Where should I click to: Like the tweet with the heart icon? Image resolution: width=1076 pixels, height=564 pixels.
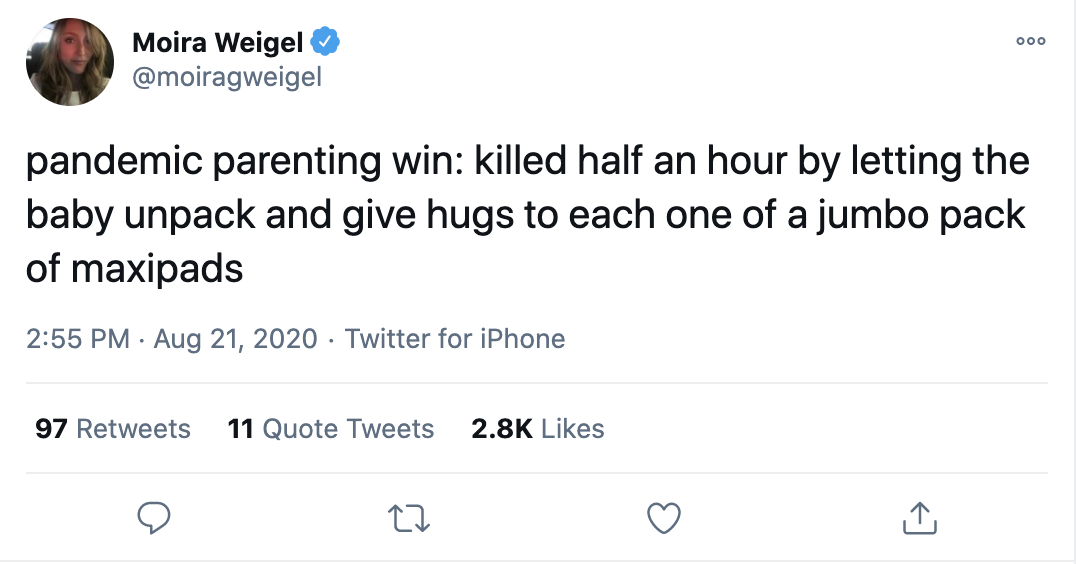pyautogui.click(x=665, y=517)
